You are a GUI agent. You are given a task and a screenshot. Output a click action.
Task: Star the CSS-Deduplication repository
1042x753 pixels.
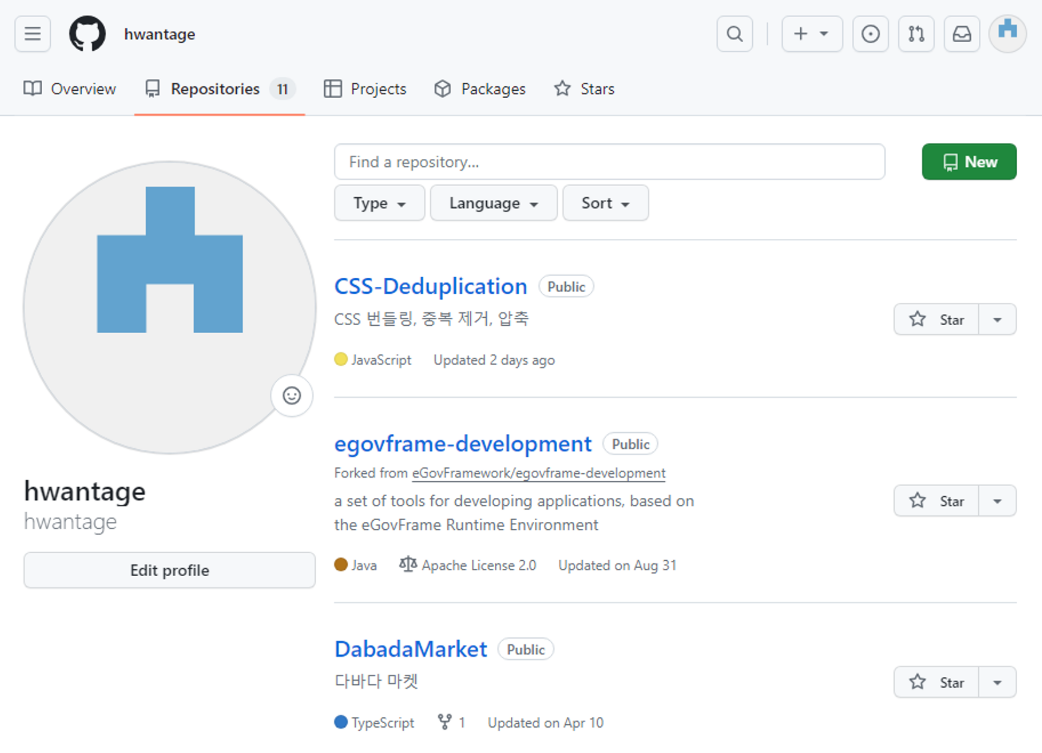pyautogui.click(x=936, y=320)
